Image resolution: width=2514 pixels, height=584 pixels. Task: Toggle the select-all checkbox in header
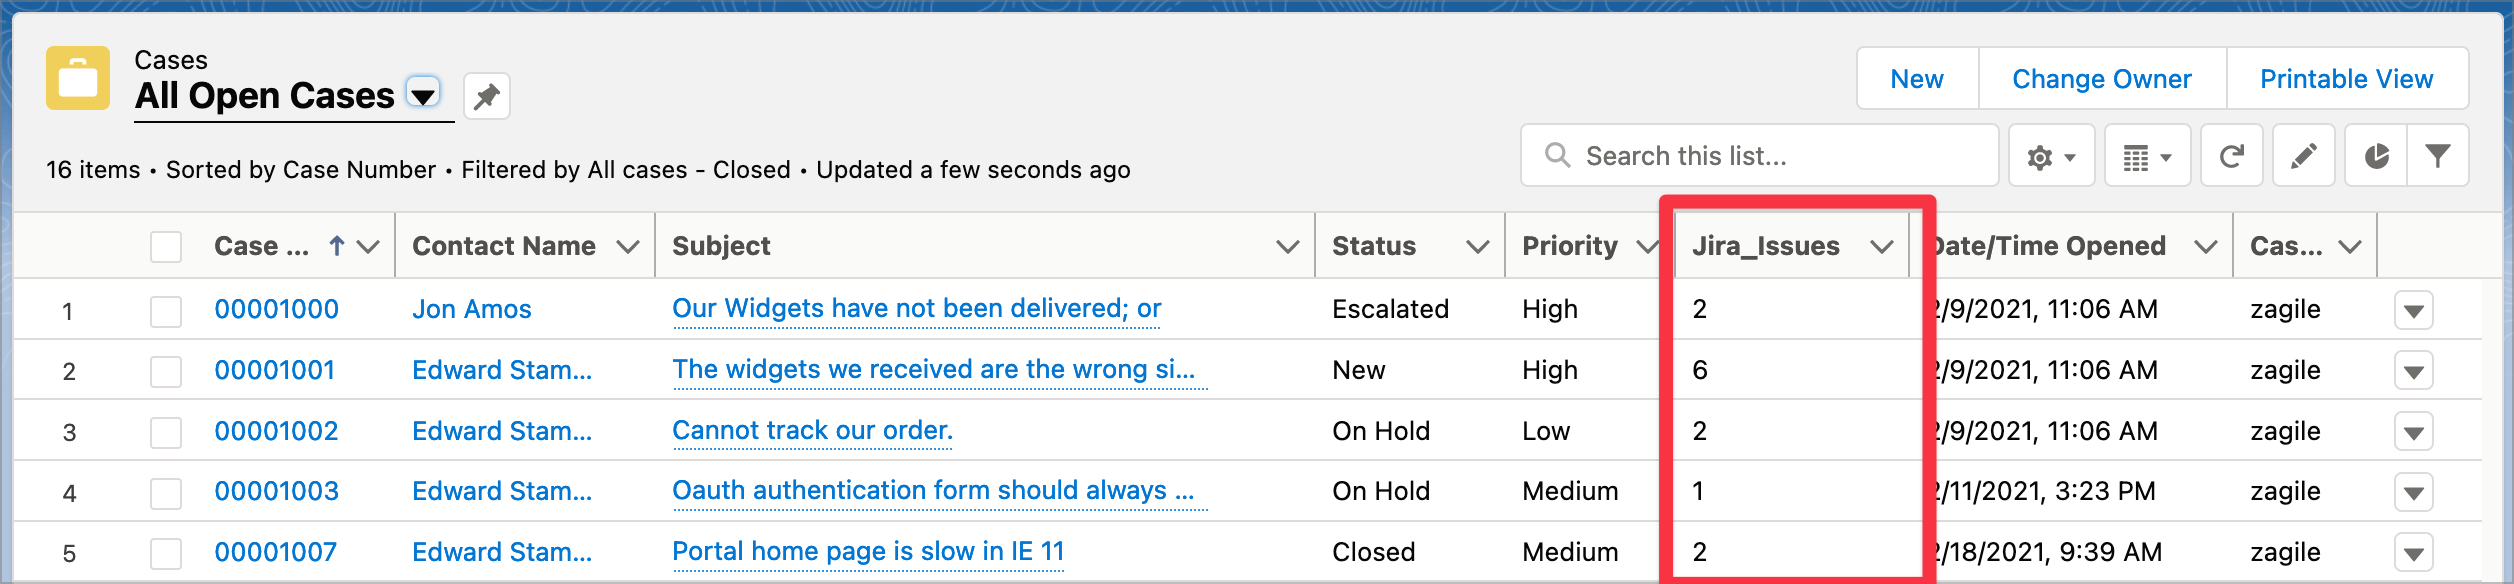pos(166,247)
